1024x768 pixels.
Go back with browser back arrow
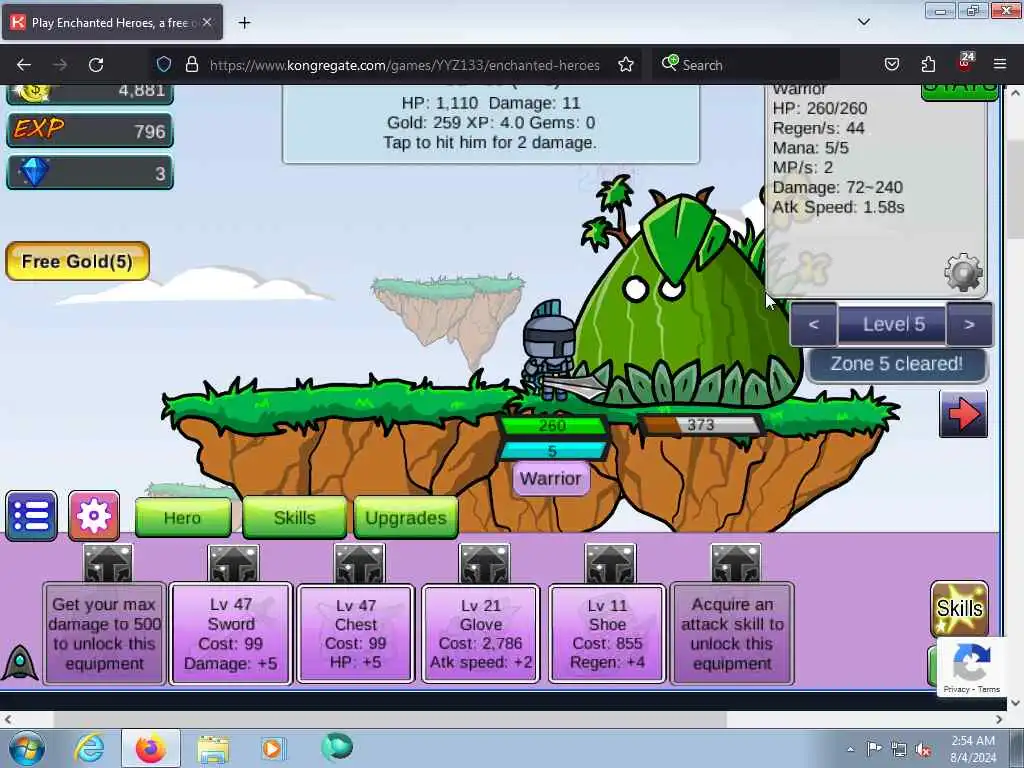click(x=24, y=65)
